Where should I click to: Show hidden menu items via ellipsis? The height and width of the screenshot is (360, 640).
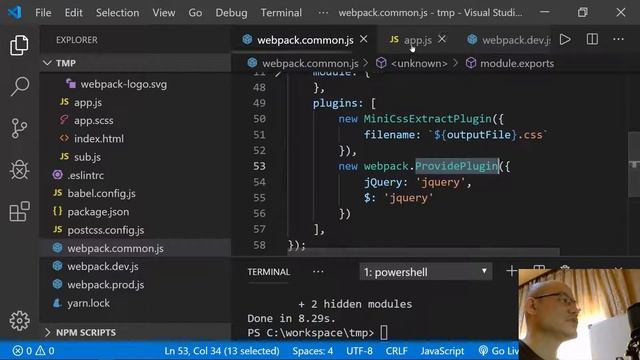pyautogui.click(x=323, y=13)
